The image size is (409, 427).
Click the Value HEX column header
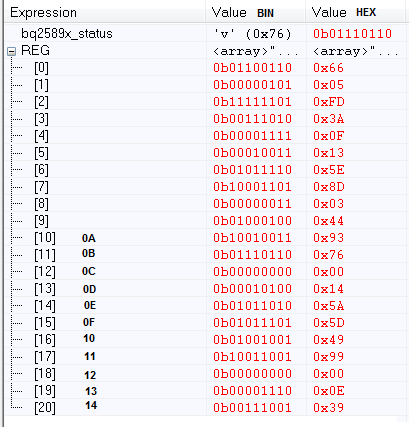(x=355, y=12)
